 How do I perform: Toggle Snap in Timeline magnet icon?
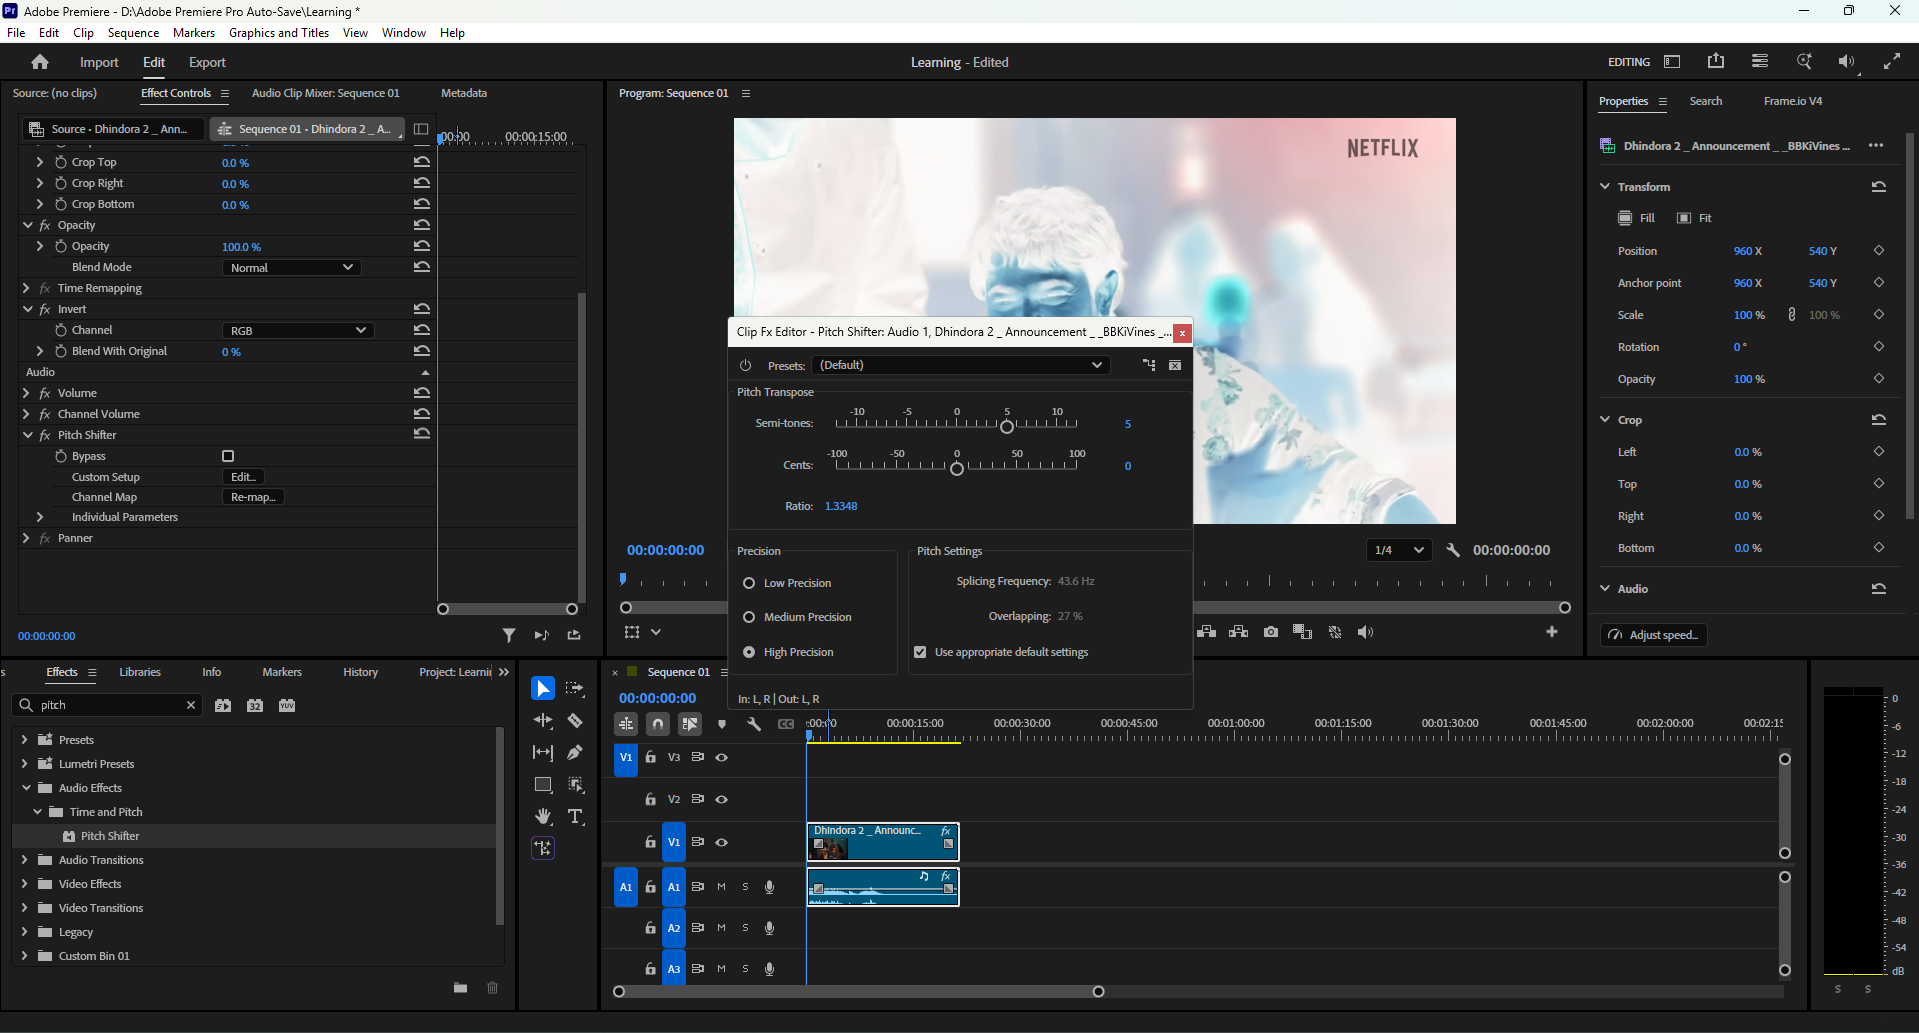coord(658,724)
